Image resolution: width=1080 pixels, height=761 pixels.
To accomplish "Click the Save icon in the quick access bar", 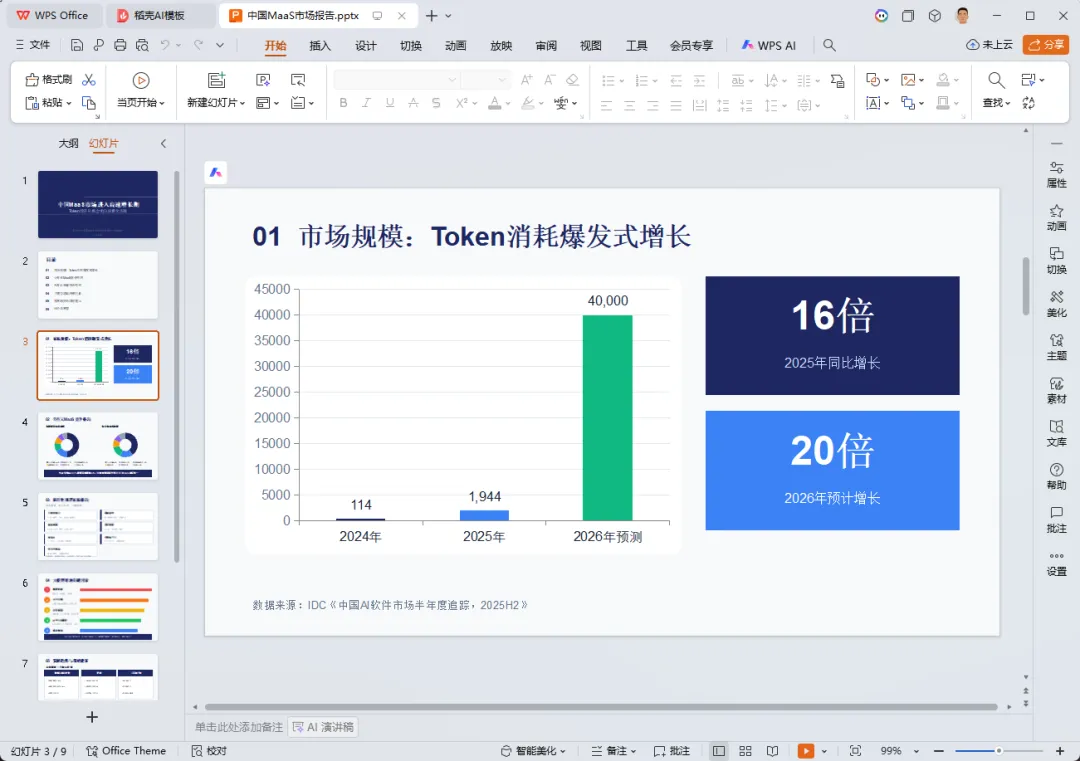I will coord(76,45).
